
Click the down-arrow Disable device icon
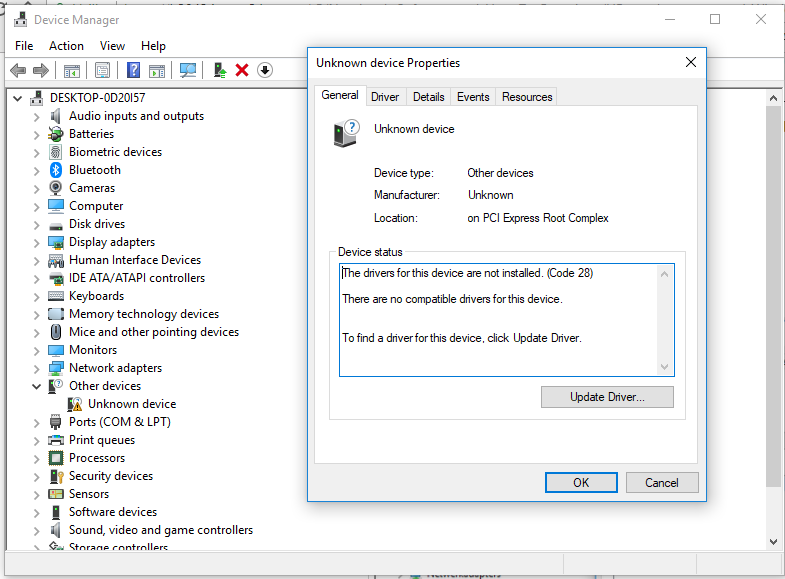265,70
